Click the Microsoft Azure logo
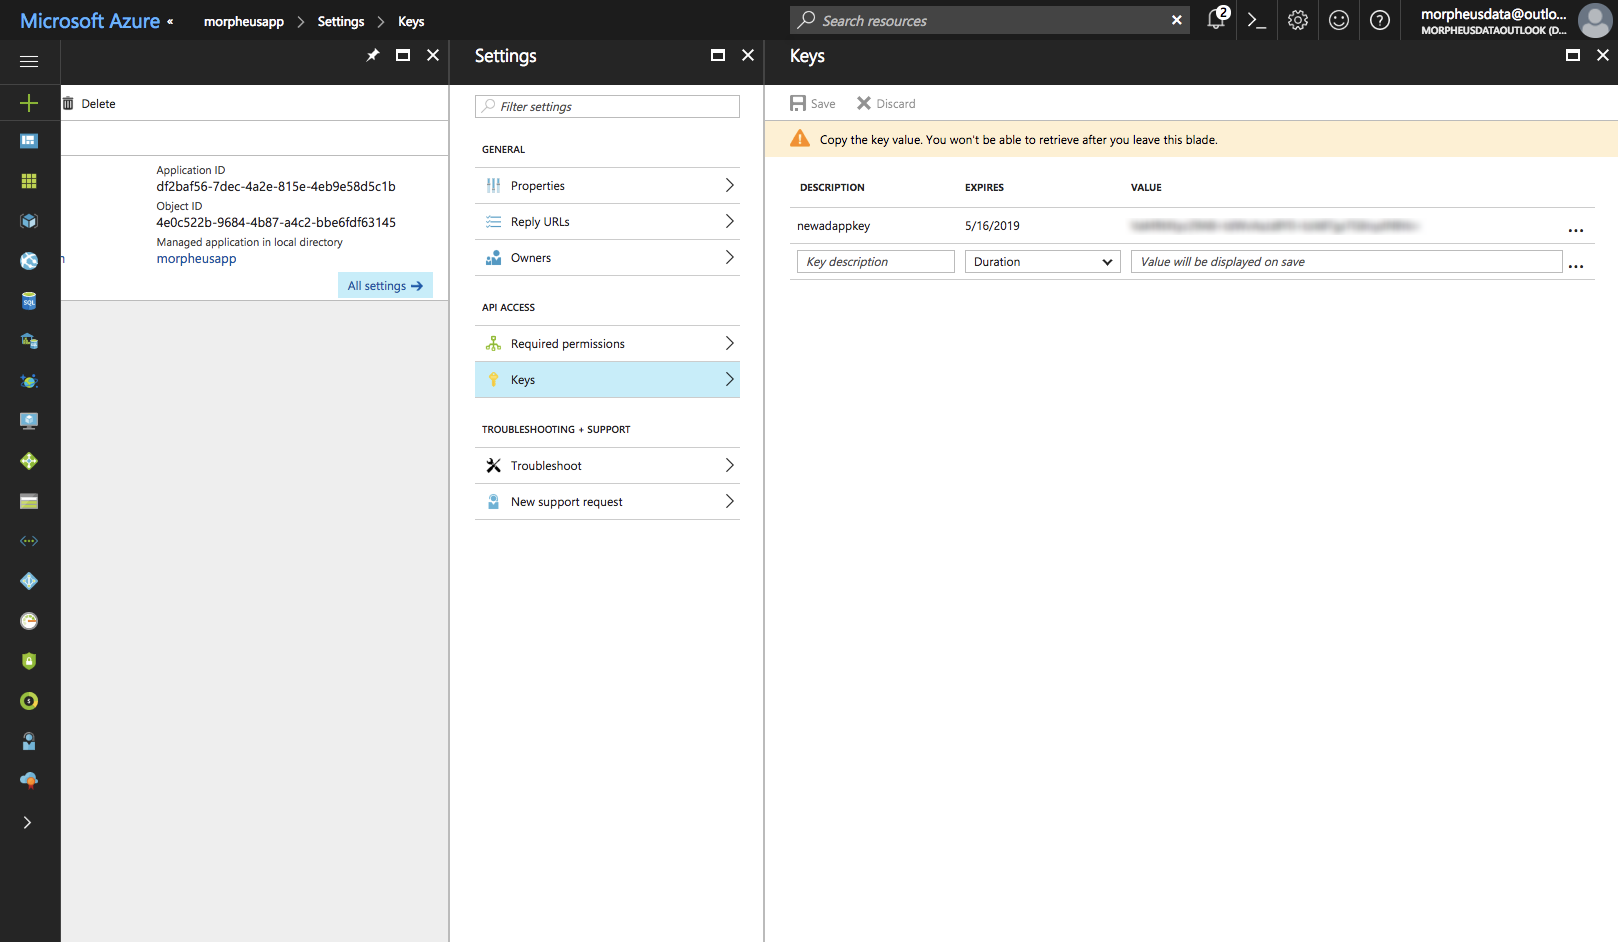The width and height of the screenshot is (1618, 942). [90, 21]
